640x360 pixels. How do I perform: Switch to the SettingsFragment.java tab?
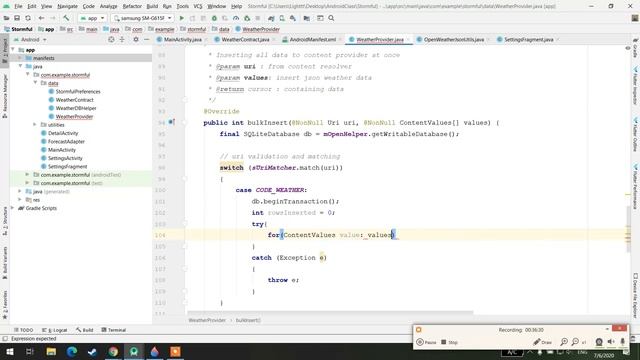pos(526,40)
